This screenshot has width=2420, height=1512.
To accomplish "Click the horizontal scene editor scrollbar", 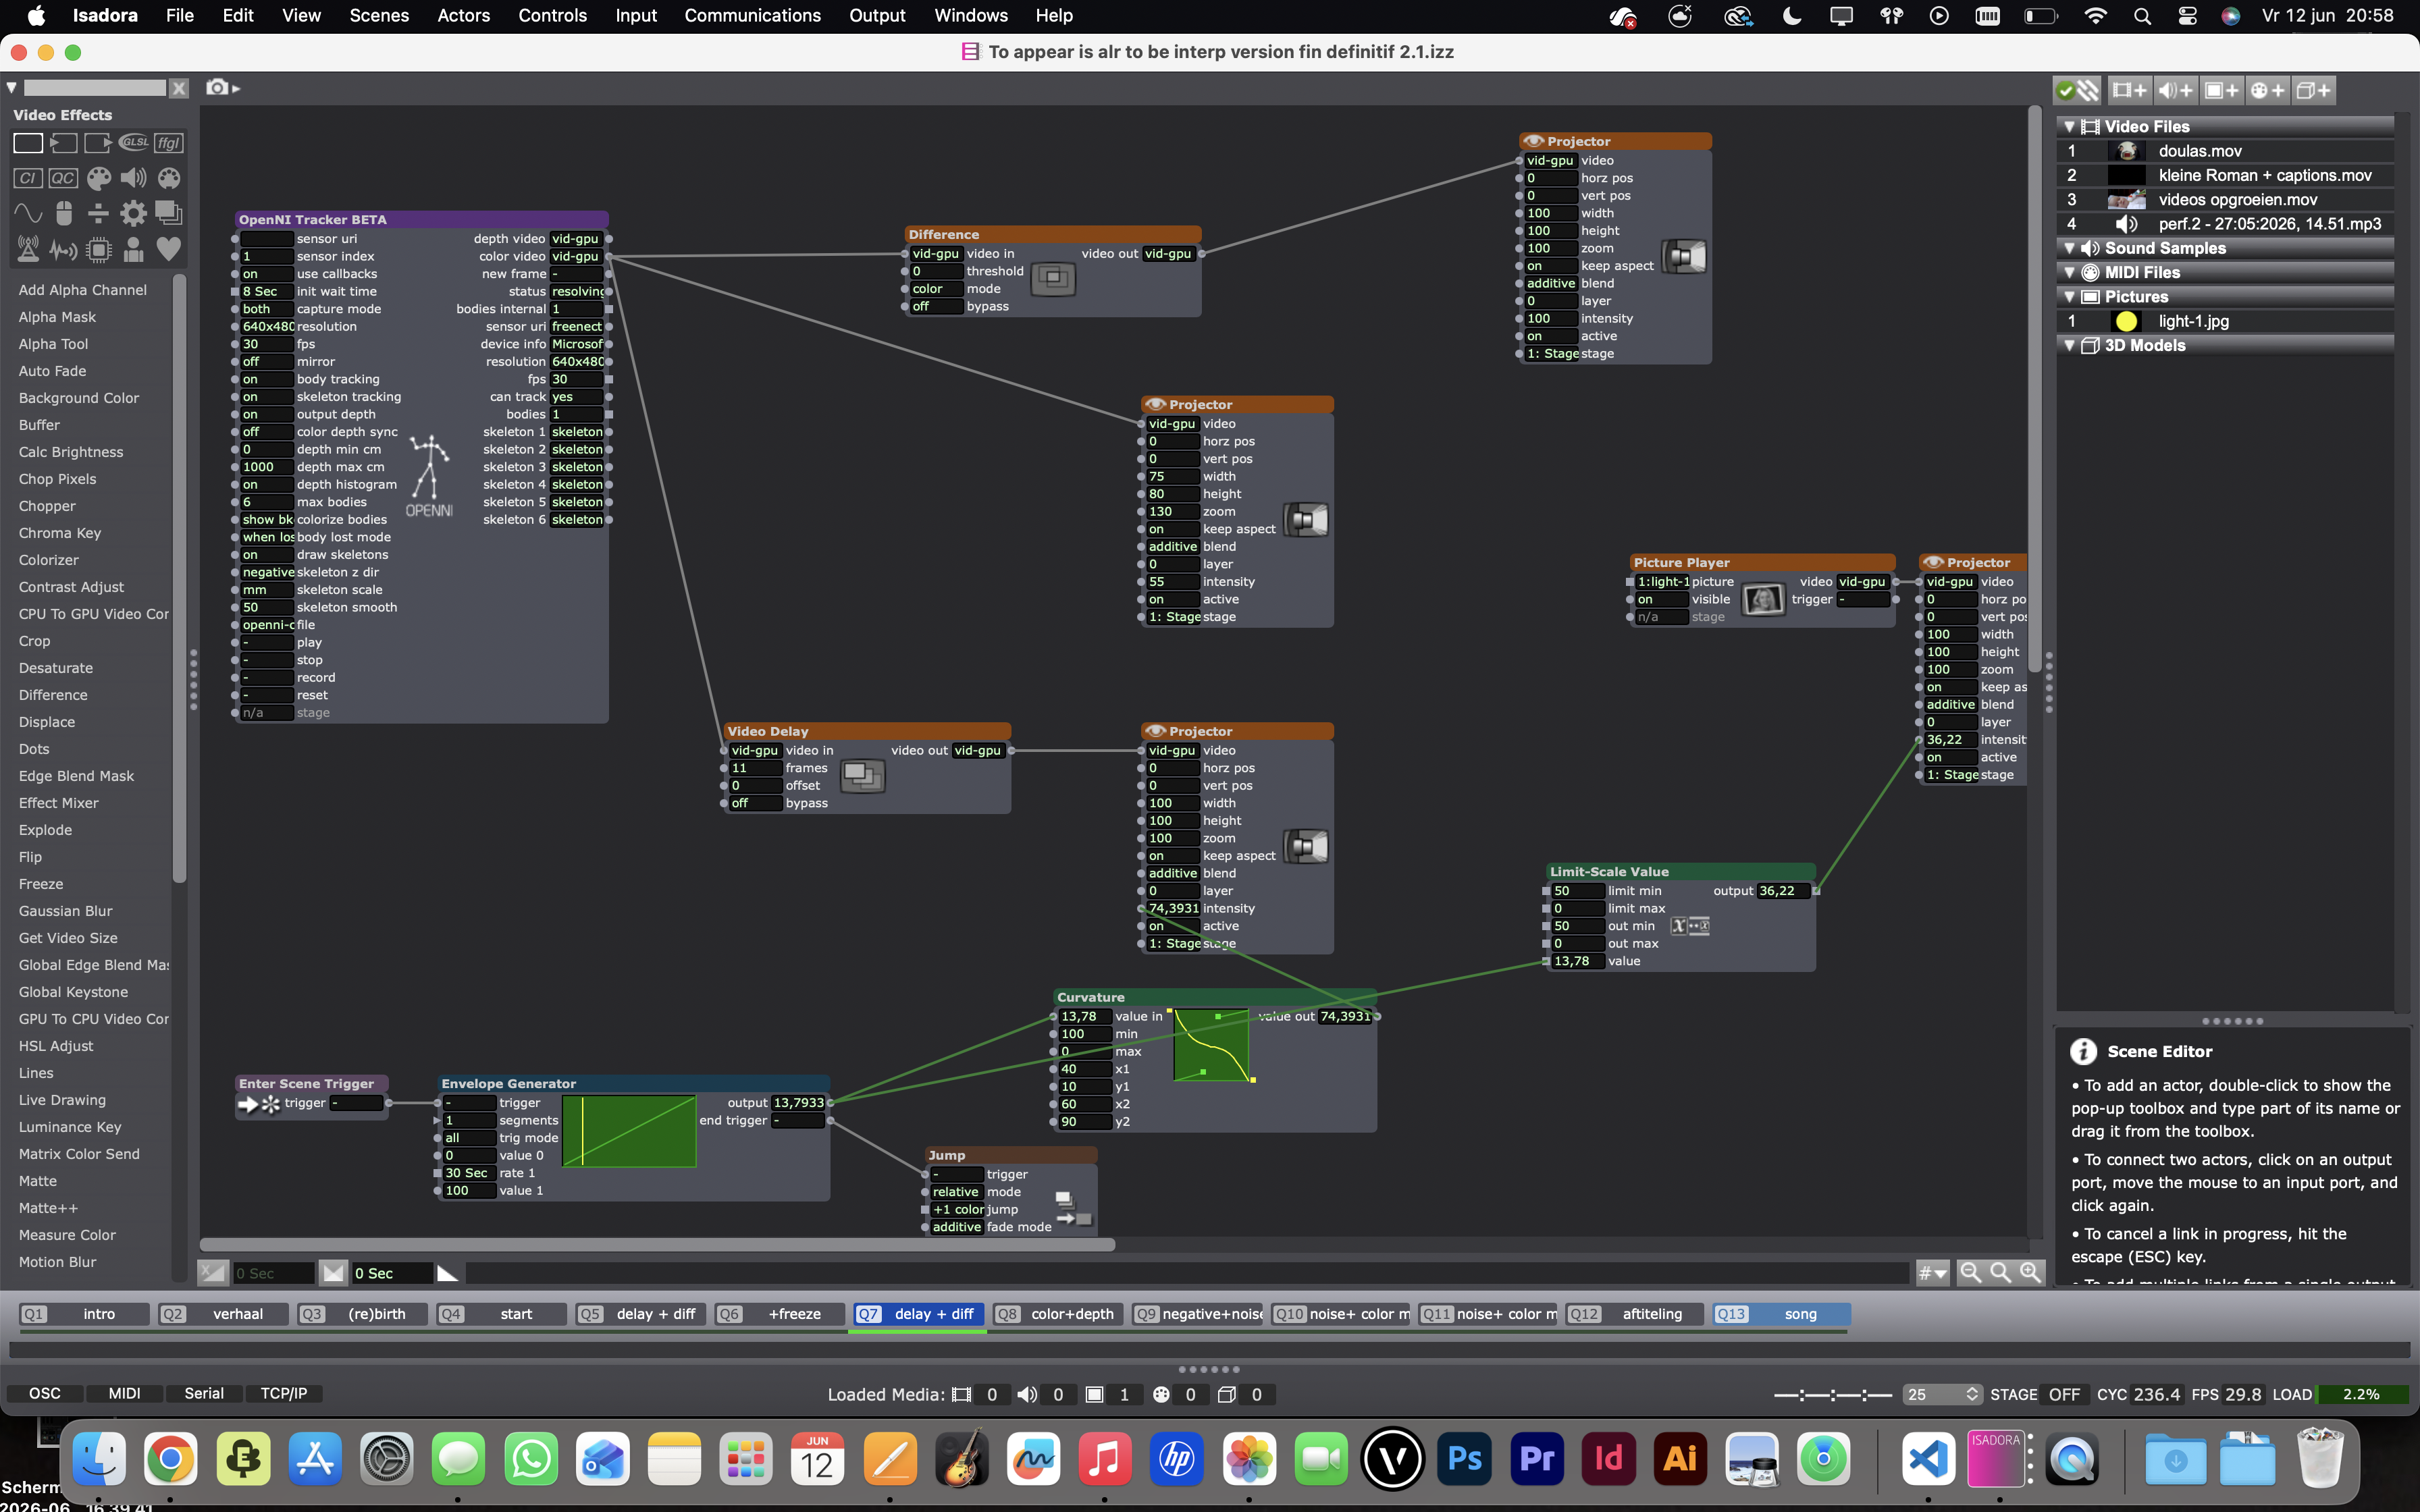I will 657,1245.
